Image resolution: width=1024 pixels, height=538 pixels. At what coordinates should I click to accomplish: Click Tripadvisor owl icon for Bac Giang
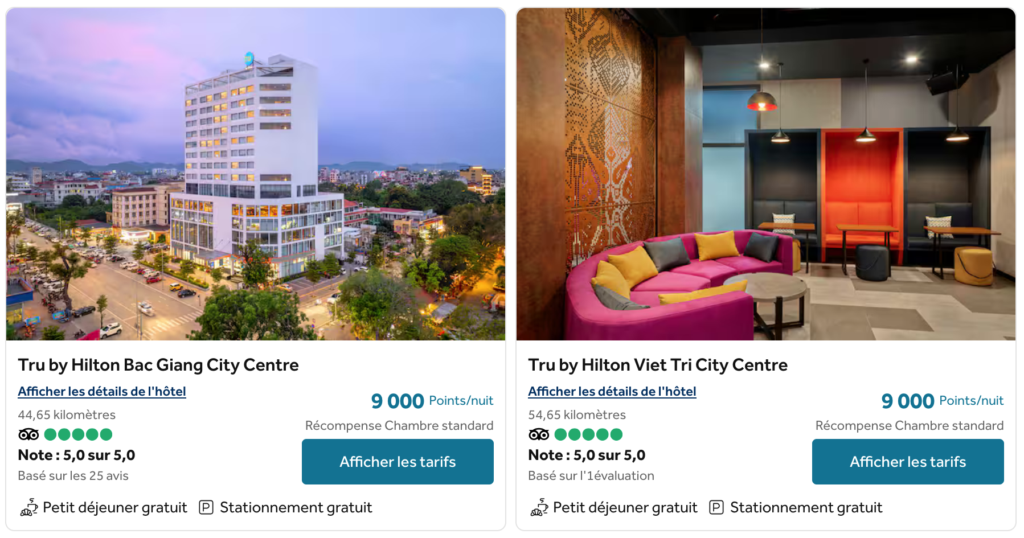(28, 434)
